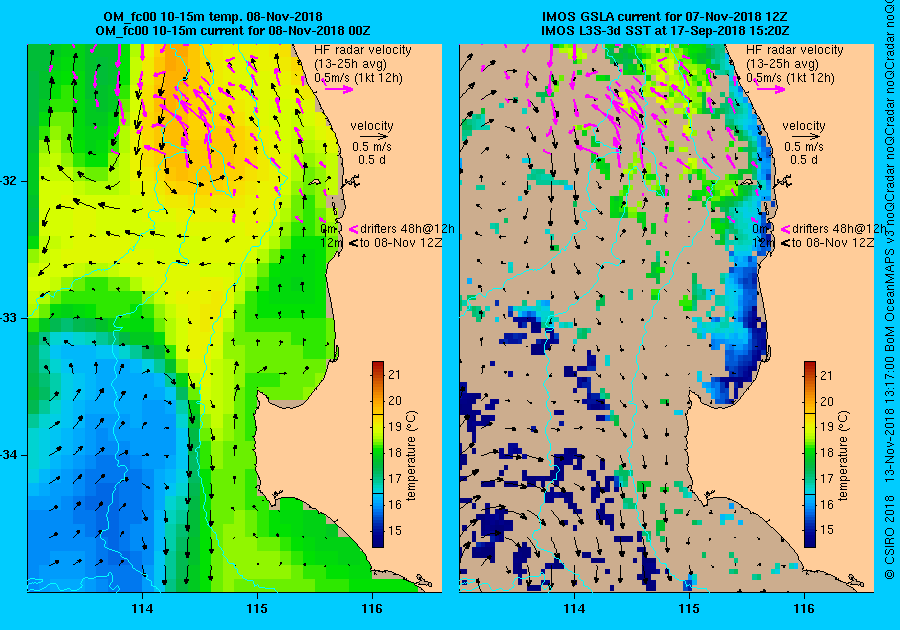Click magenta HF radar scale arrow on left map

coord(339,89)
